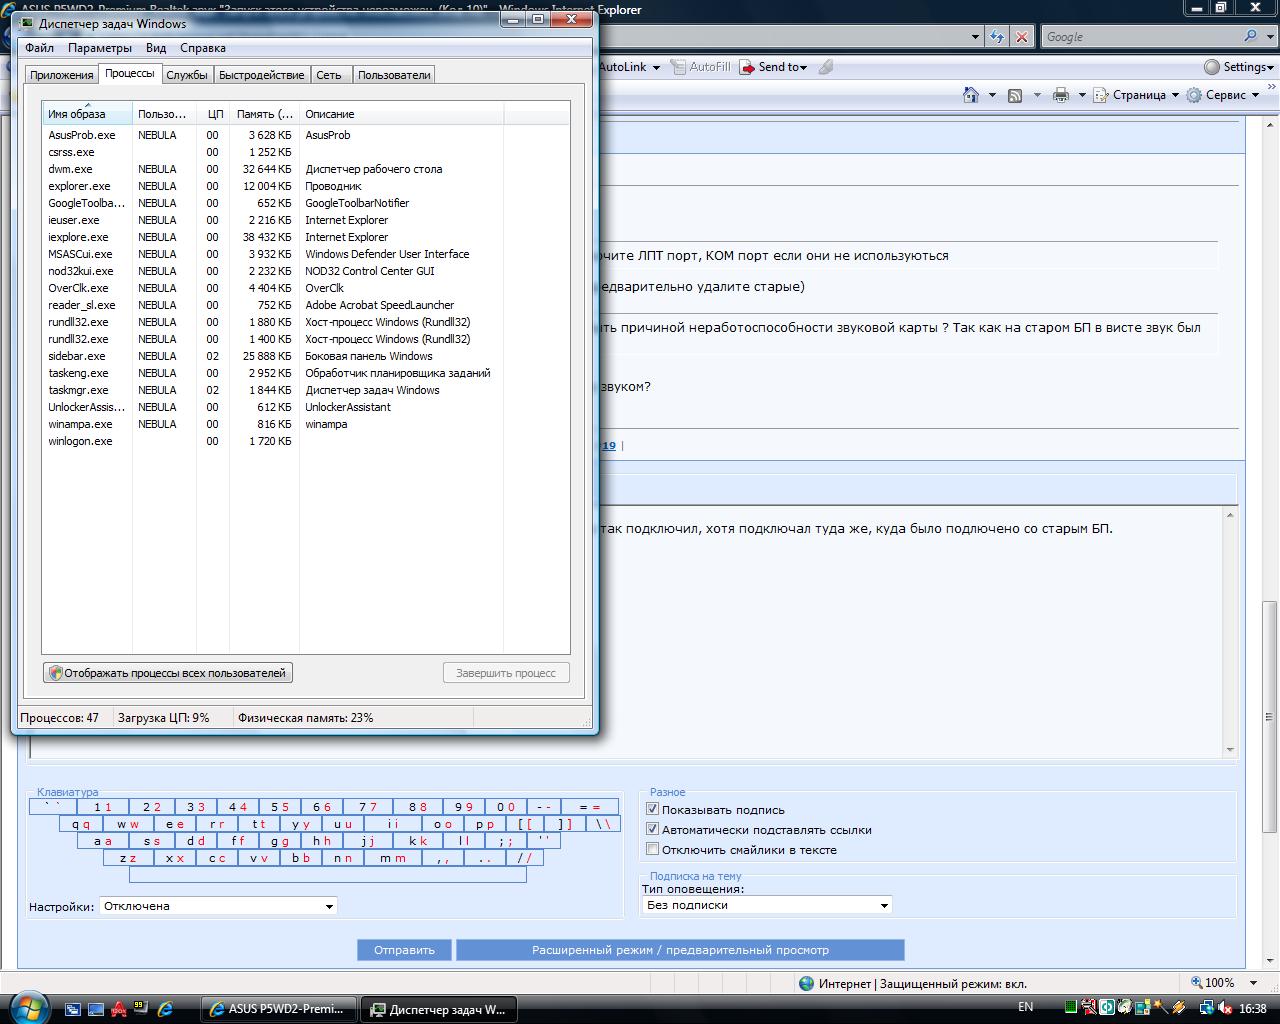Click inside the Google search box
The width and height of the screenshot is (1280, 1024).
[x=1141, y=37]
